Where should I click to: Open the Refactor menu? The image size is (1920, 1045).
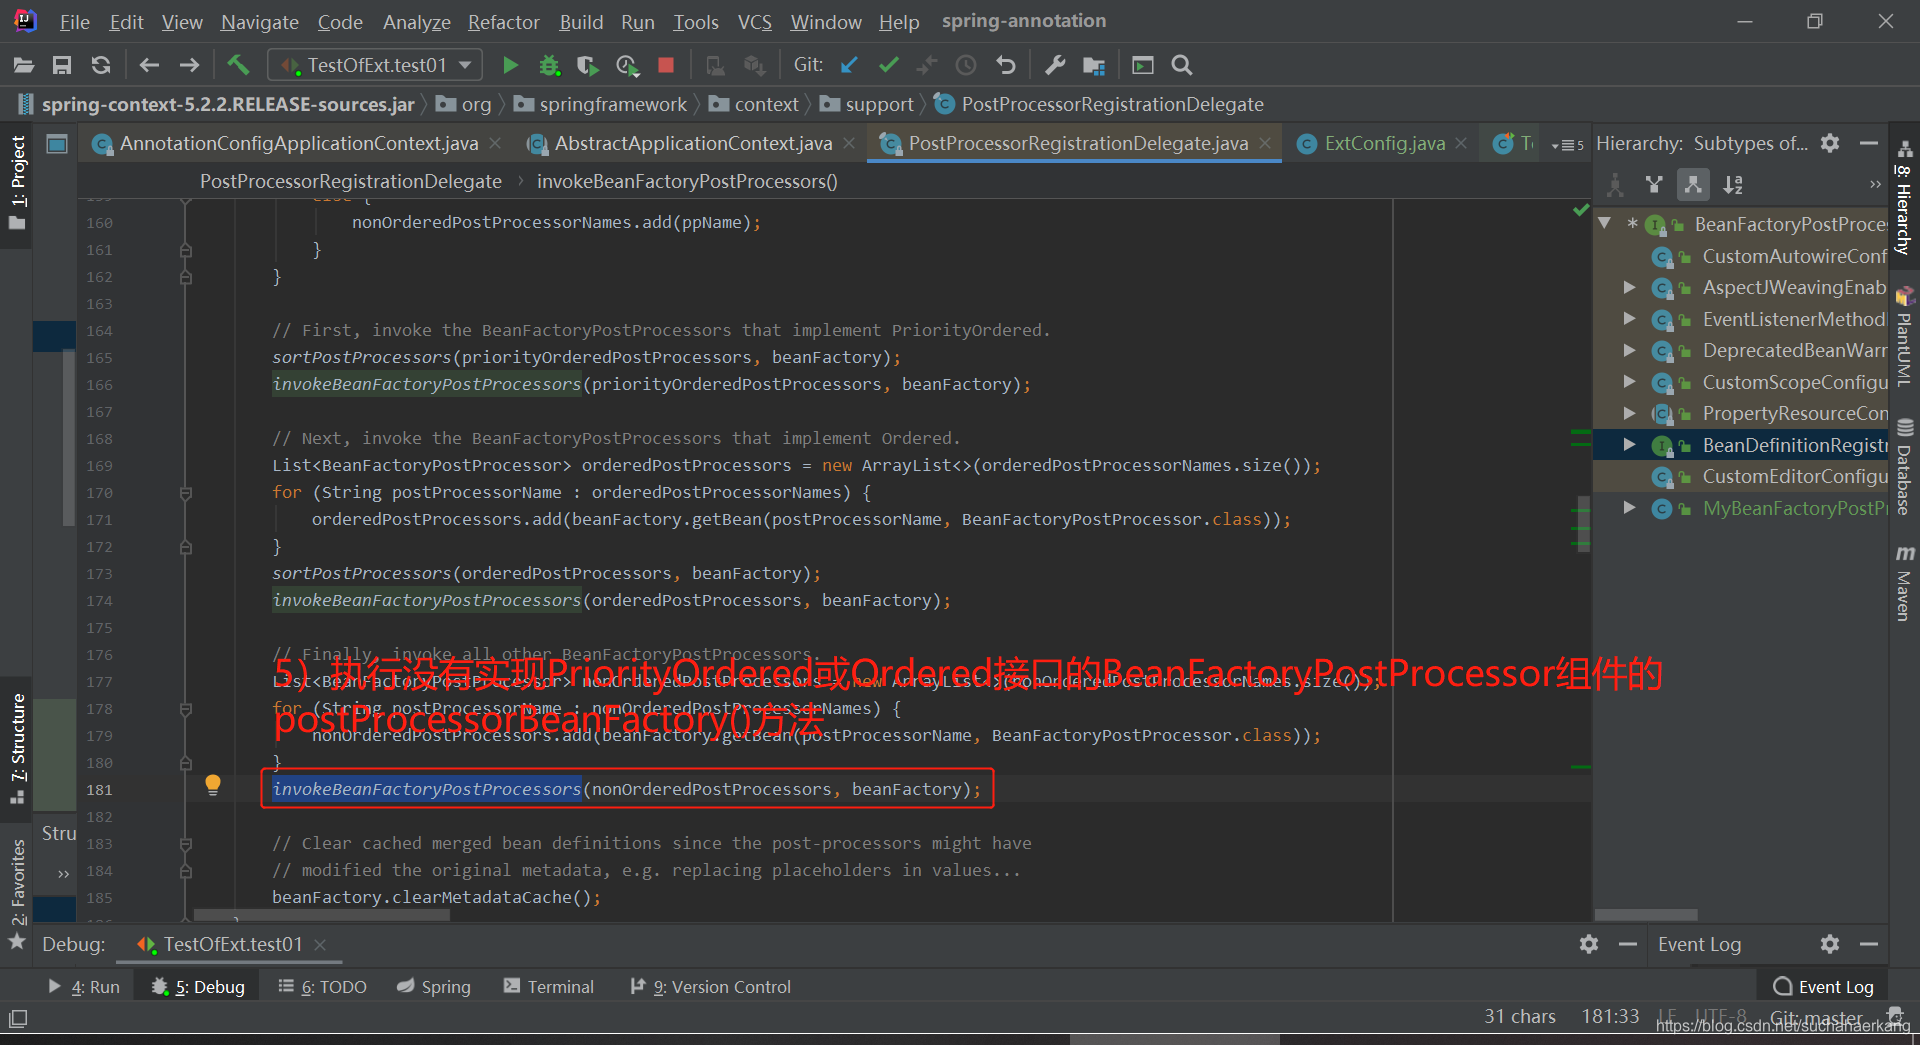coord(504,22)
